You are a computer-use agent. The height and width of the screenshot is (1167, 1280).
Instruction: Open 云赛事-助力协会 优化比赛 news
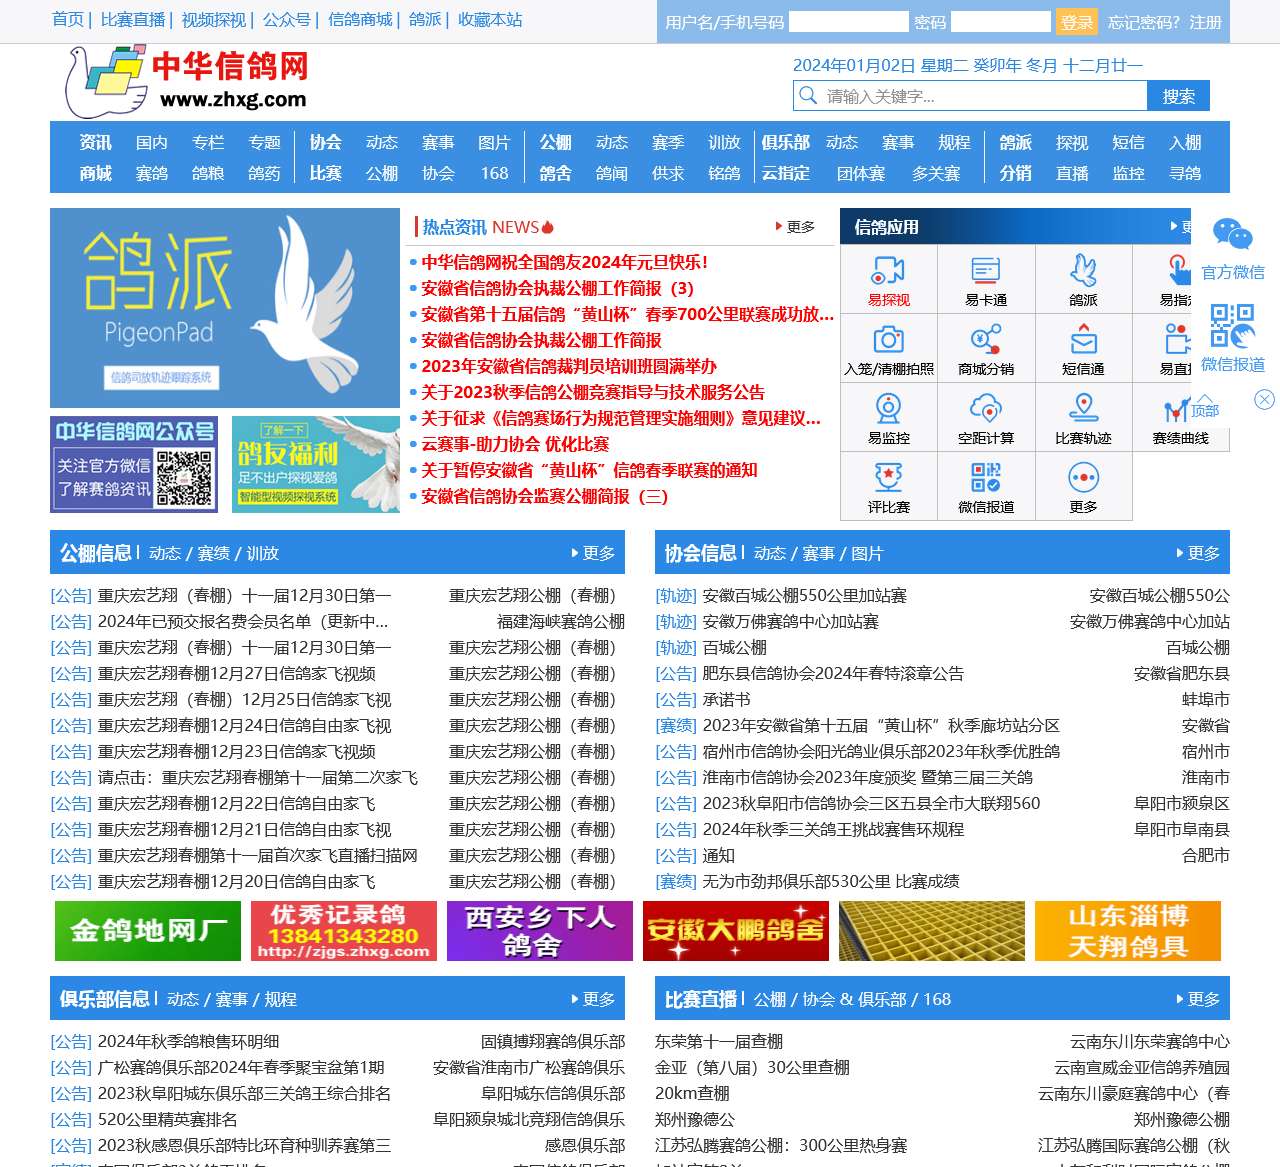coord(515,444)
